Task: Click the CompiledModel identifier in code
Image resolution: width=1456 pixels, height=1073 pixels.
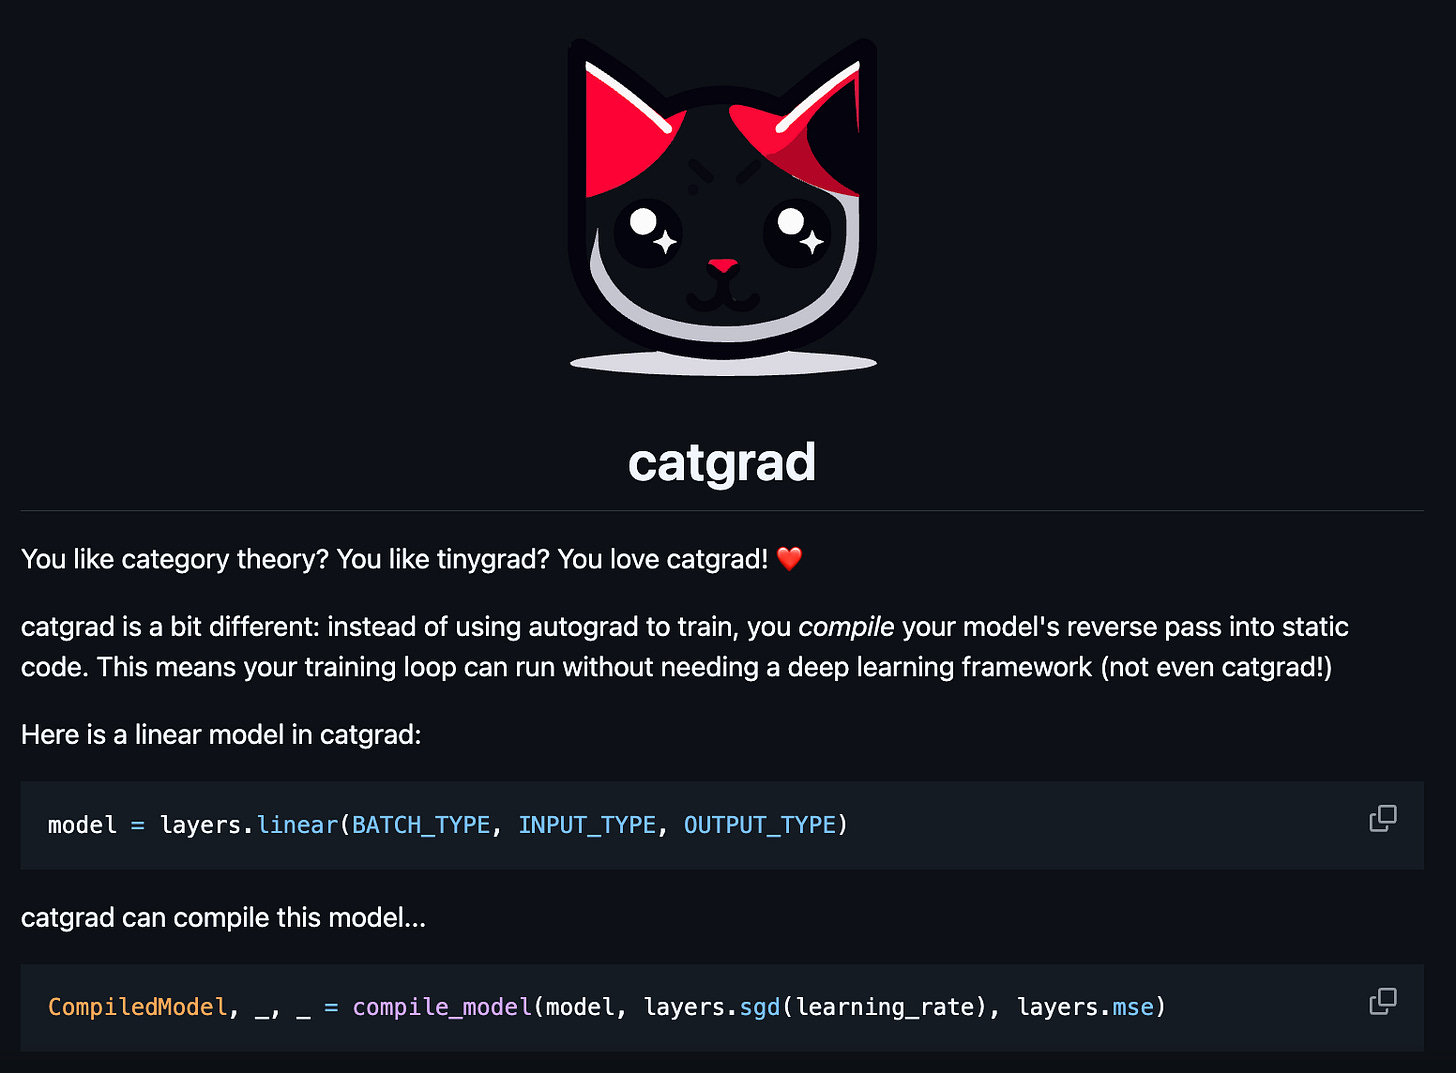Action: coord(138,1007)
